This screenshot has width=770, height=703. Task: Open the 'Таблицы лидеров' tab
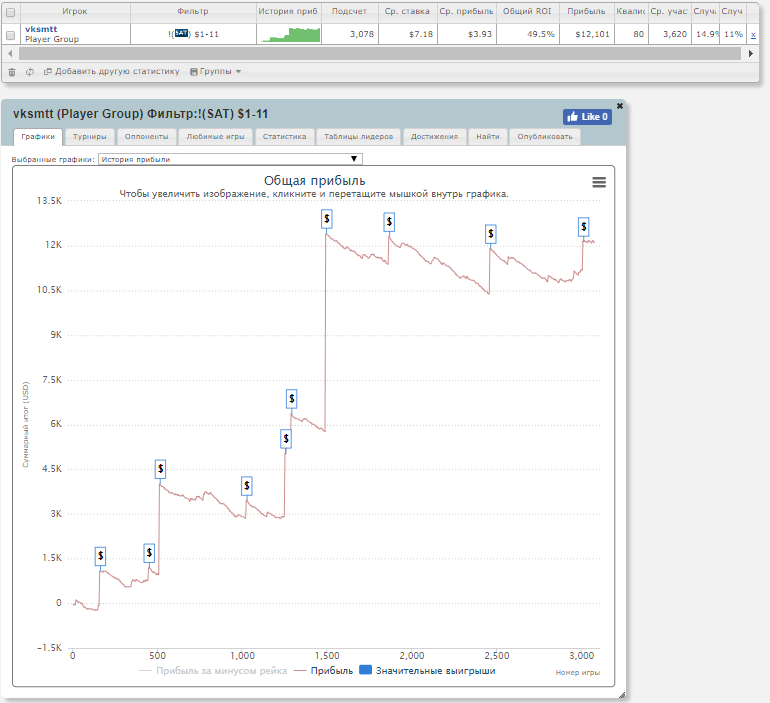click(360, 137)
